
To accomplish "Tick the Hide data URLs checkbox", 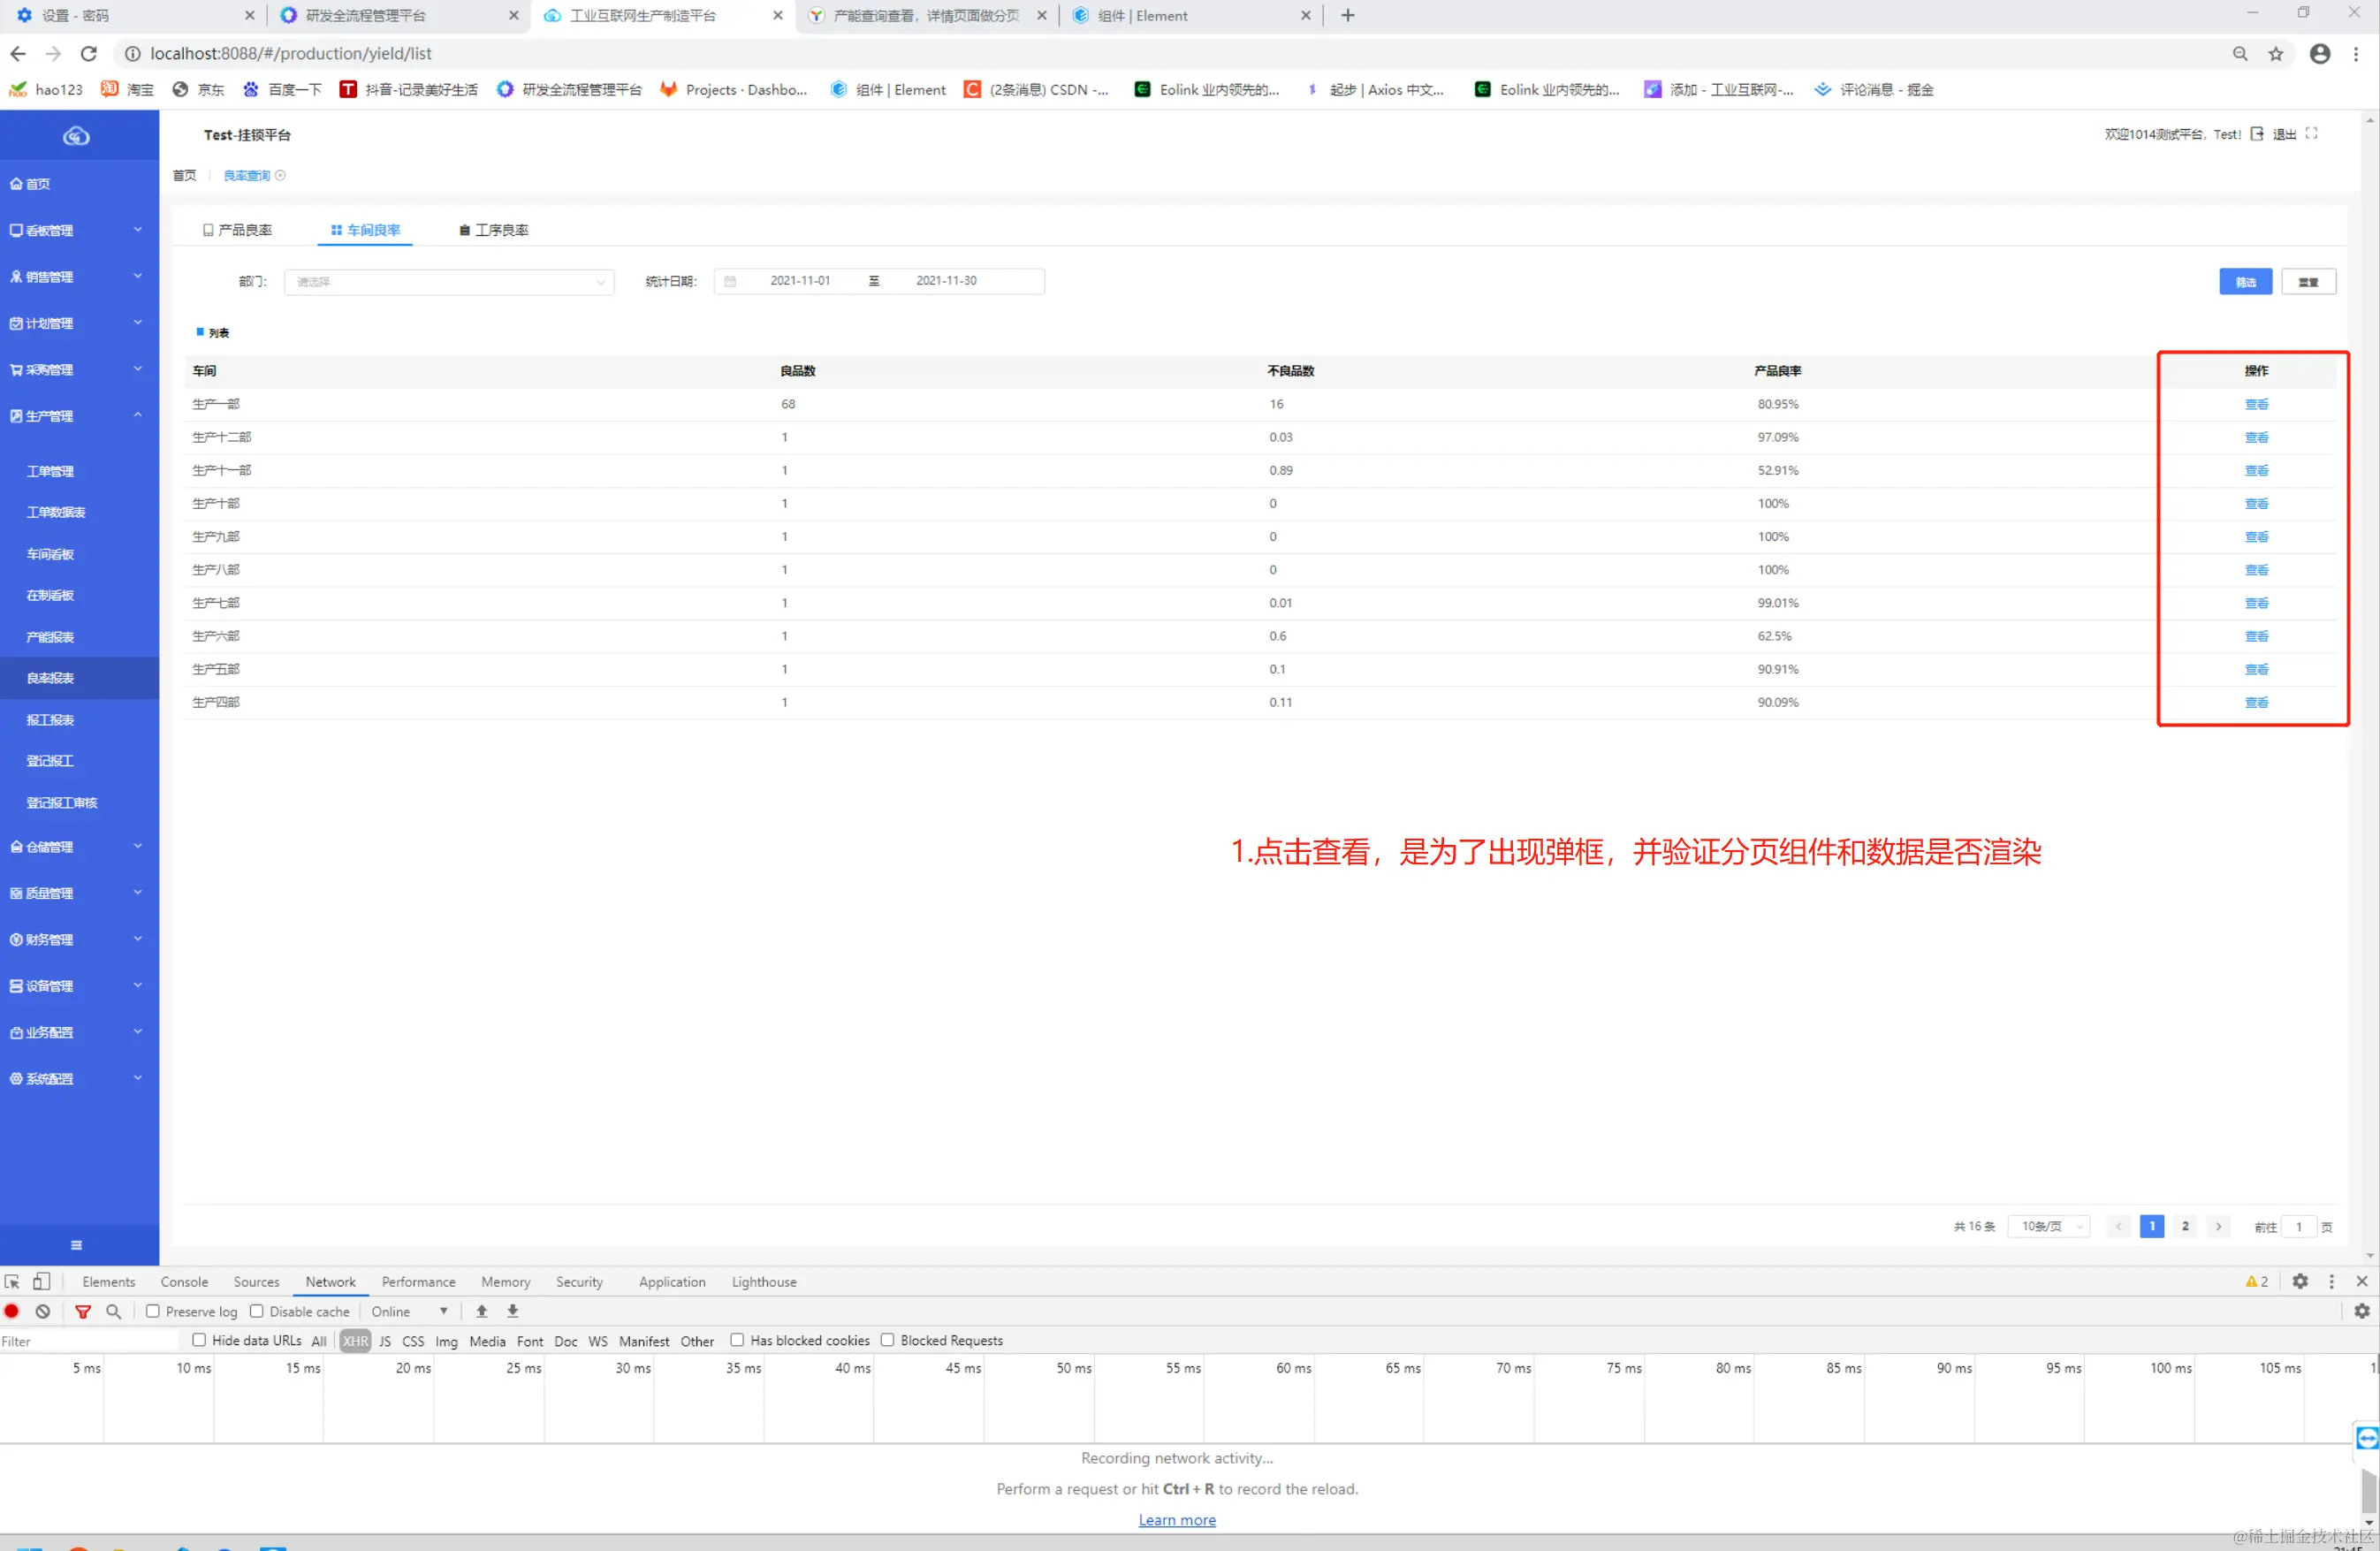I will 199,1340.
